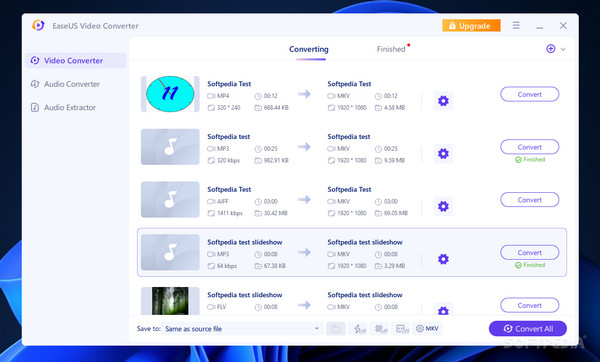Click output size 9.59 MB
The width and height of the screenshot is (600, 362).
click(x=394, y=160)
